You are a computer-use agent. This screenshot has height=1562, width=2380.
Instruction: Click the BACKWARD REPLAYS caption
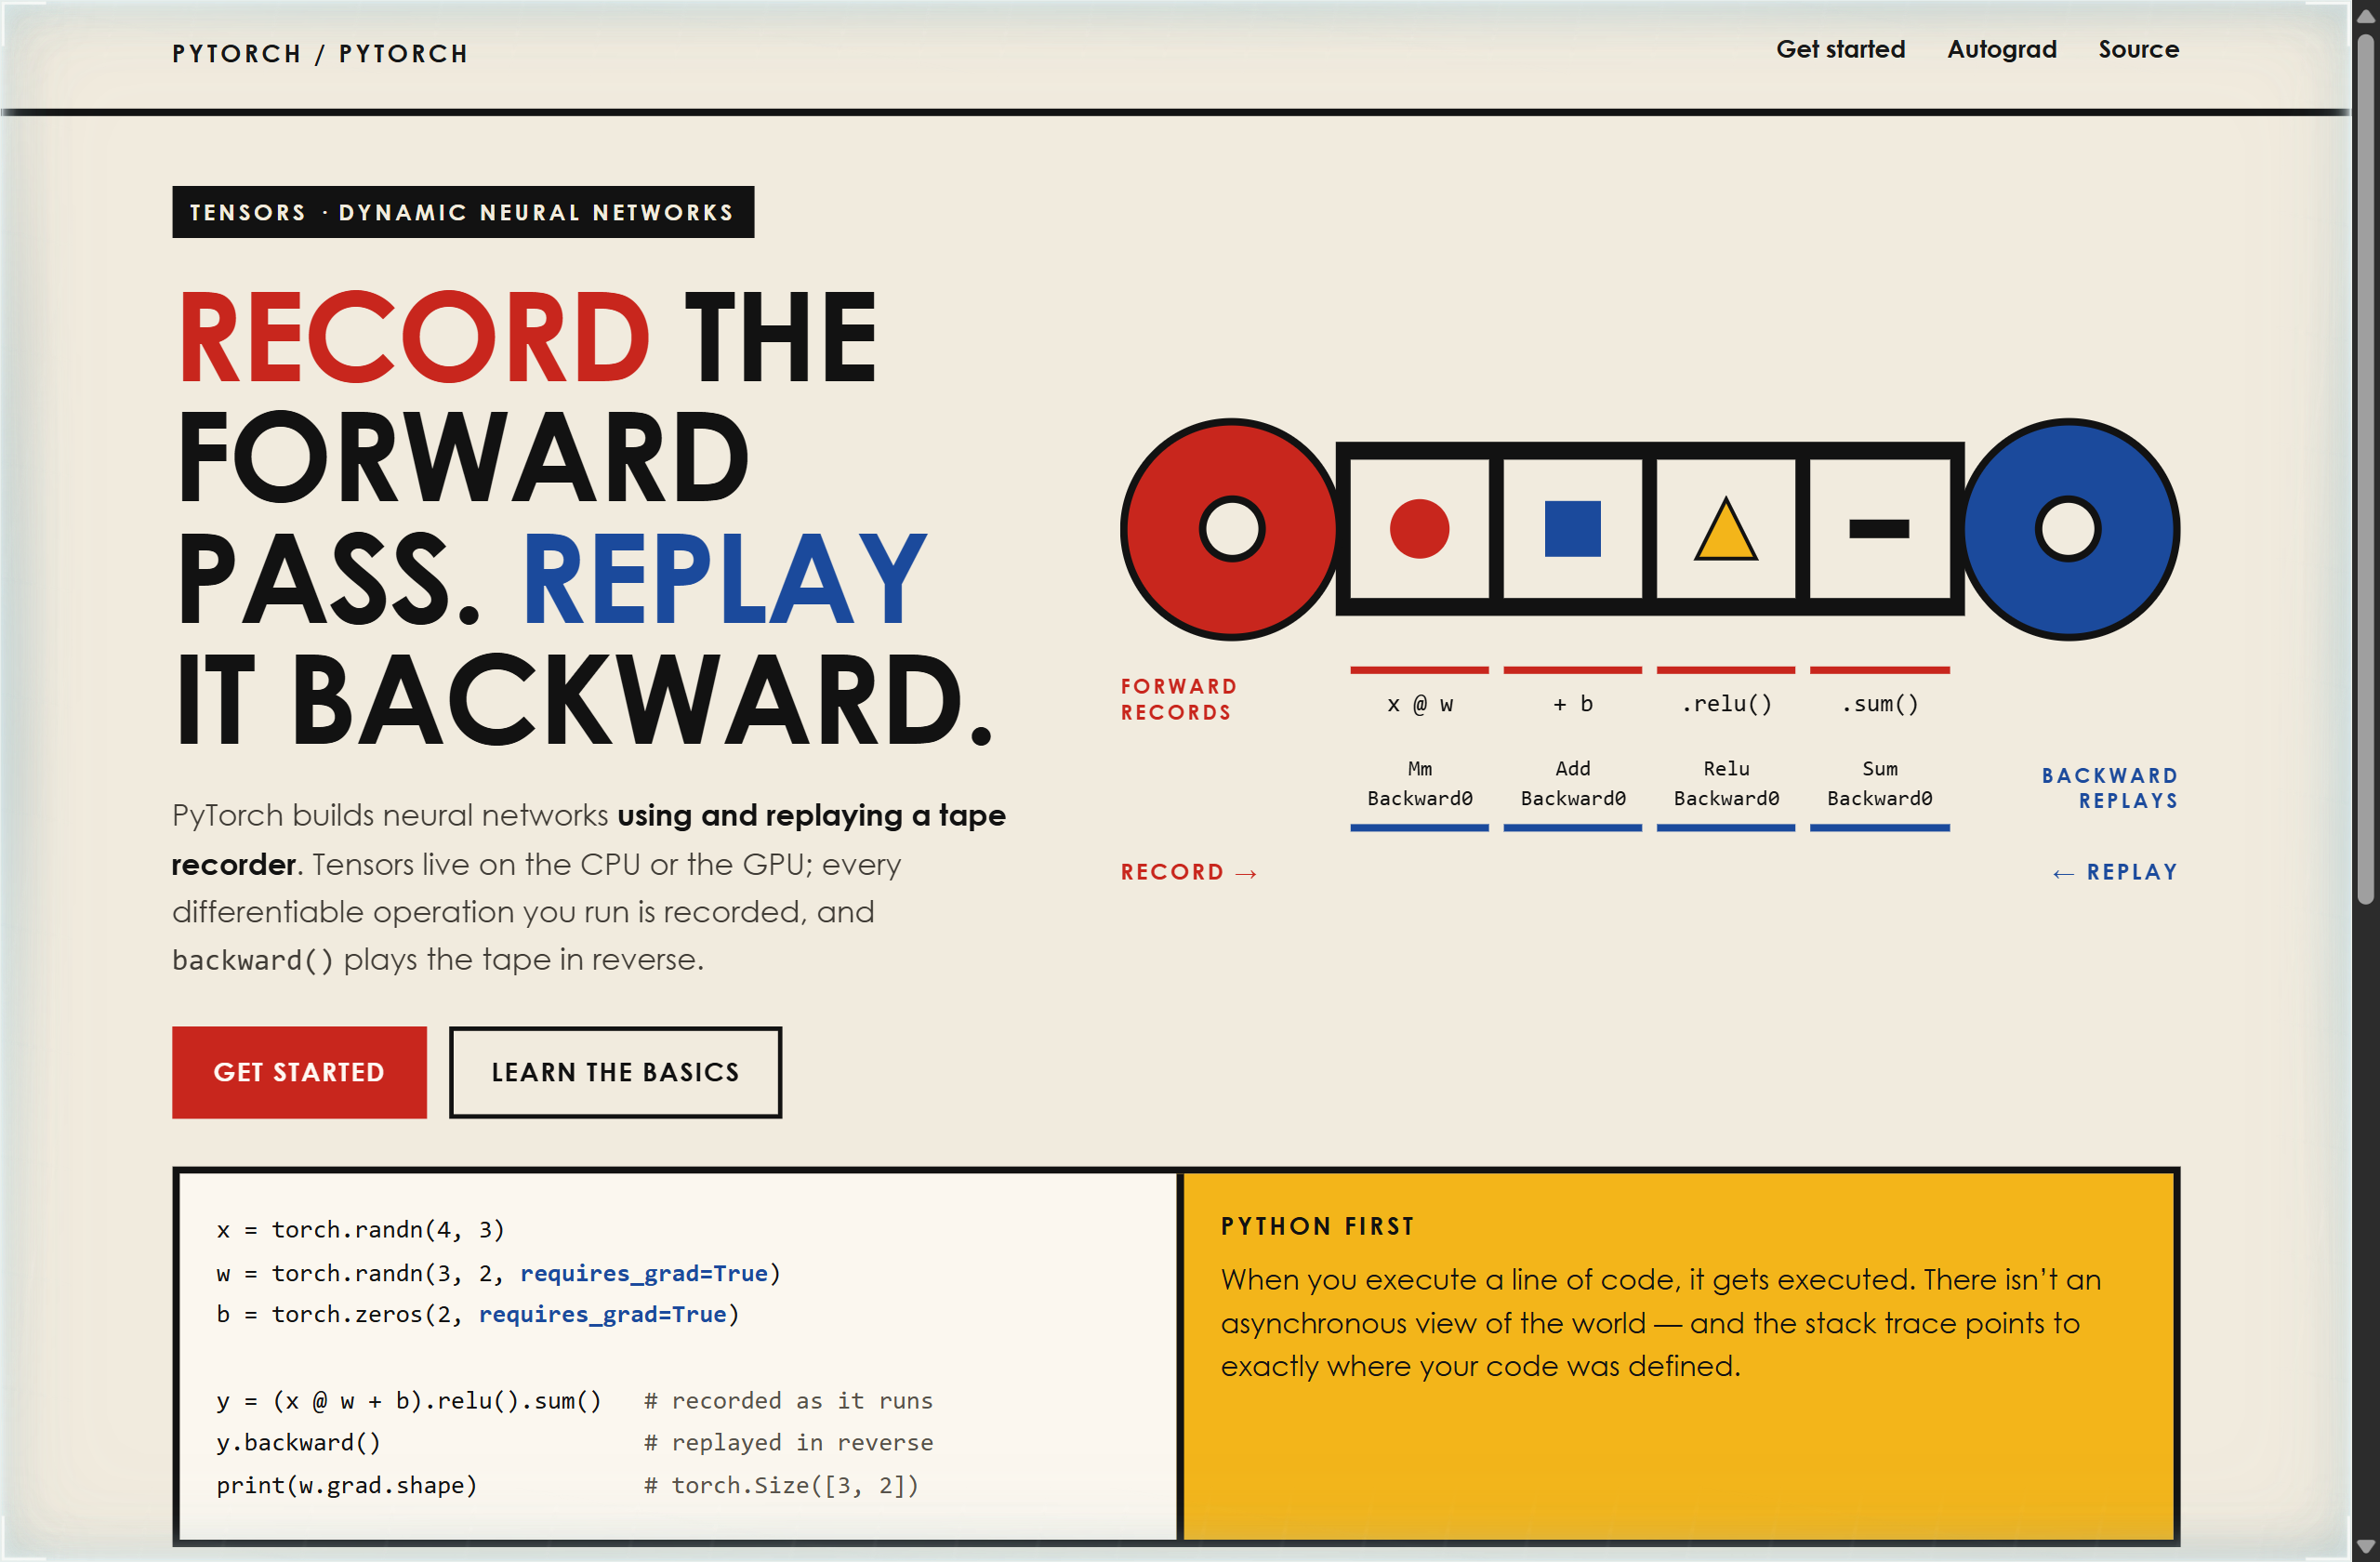[2110, 788]
